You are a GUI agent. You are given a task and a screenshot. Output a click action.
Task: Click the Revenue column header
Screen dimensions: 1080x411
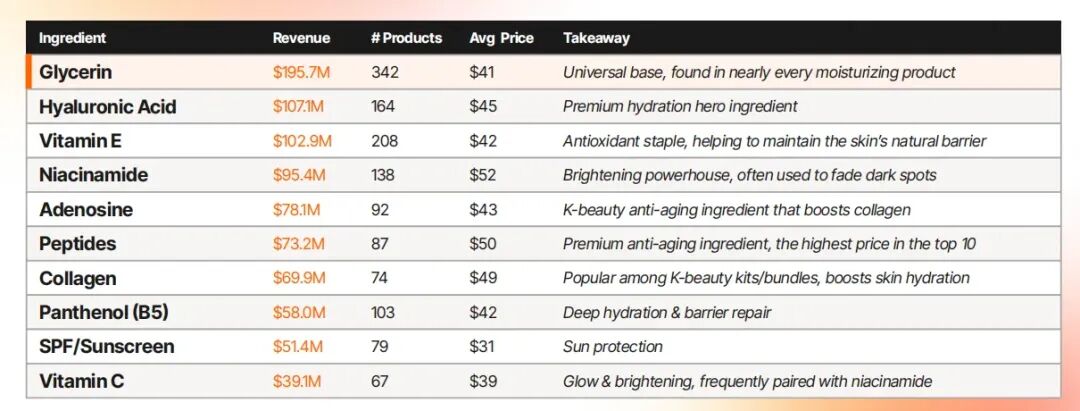click(x=301, y=38)
